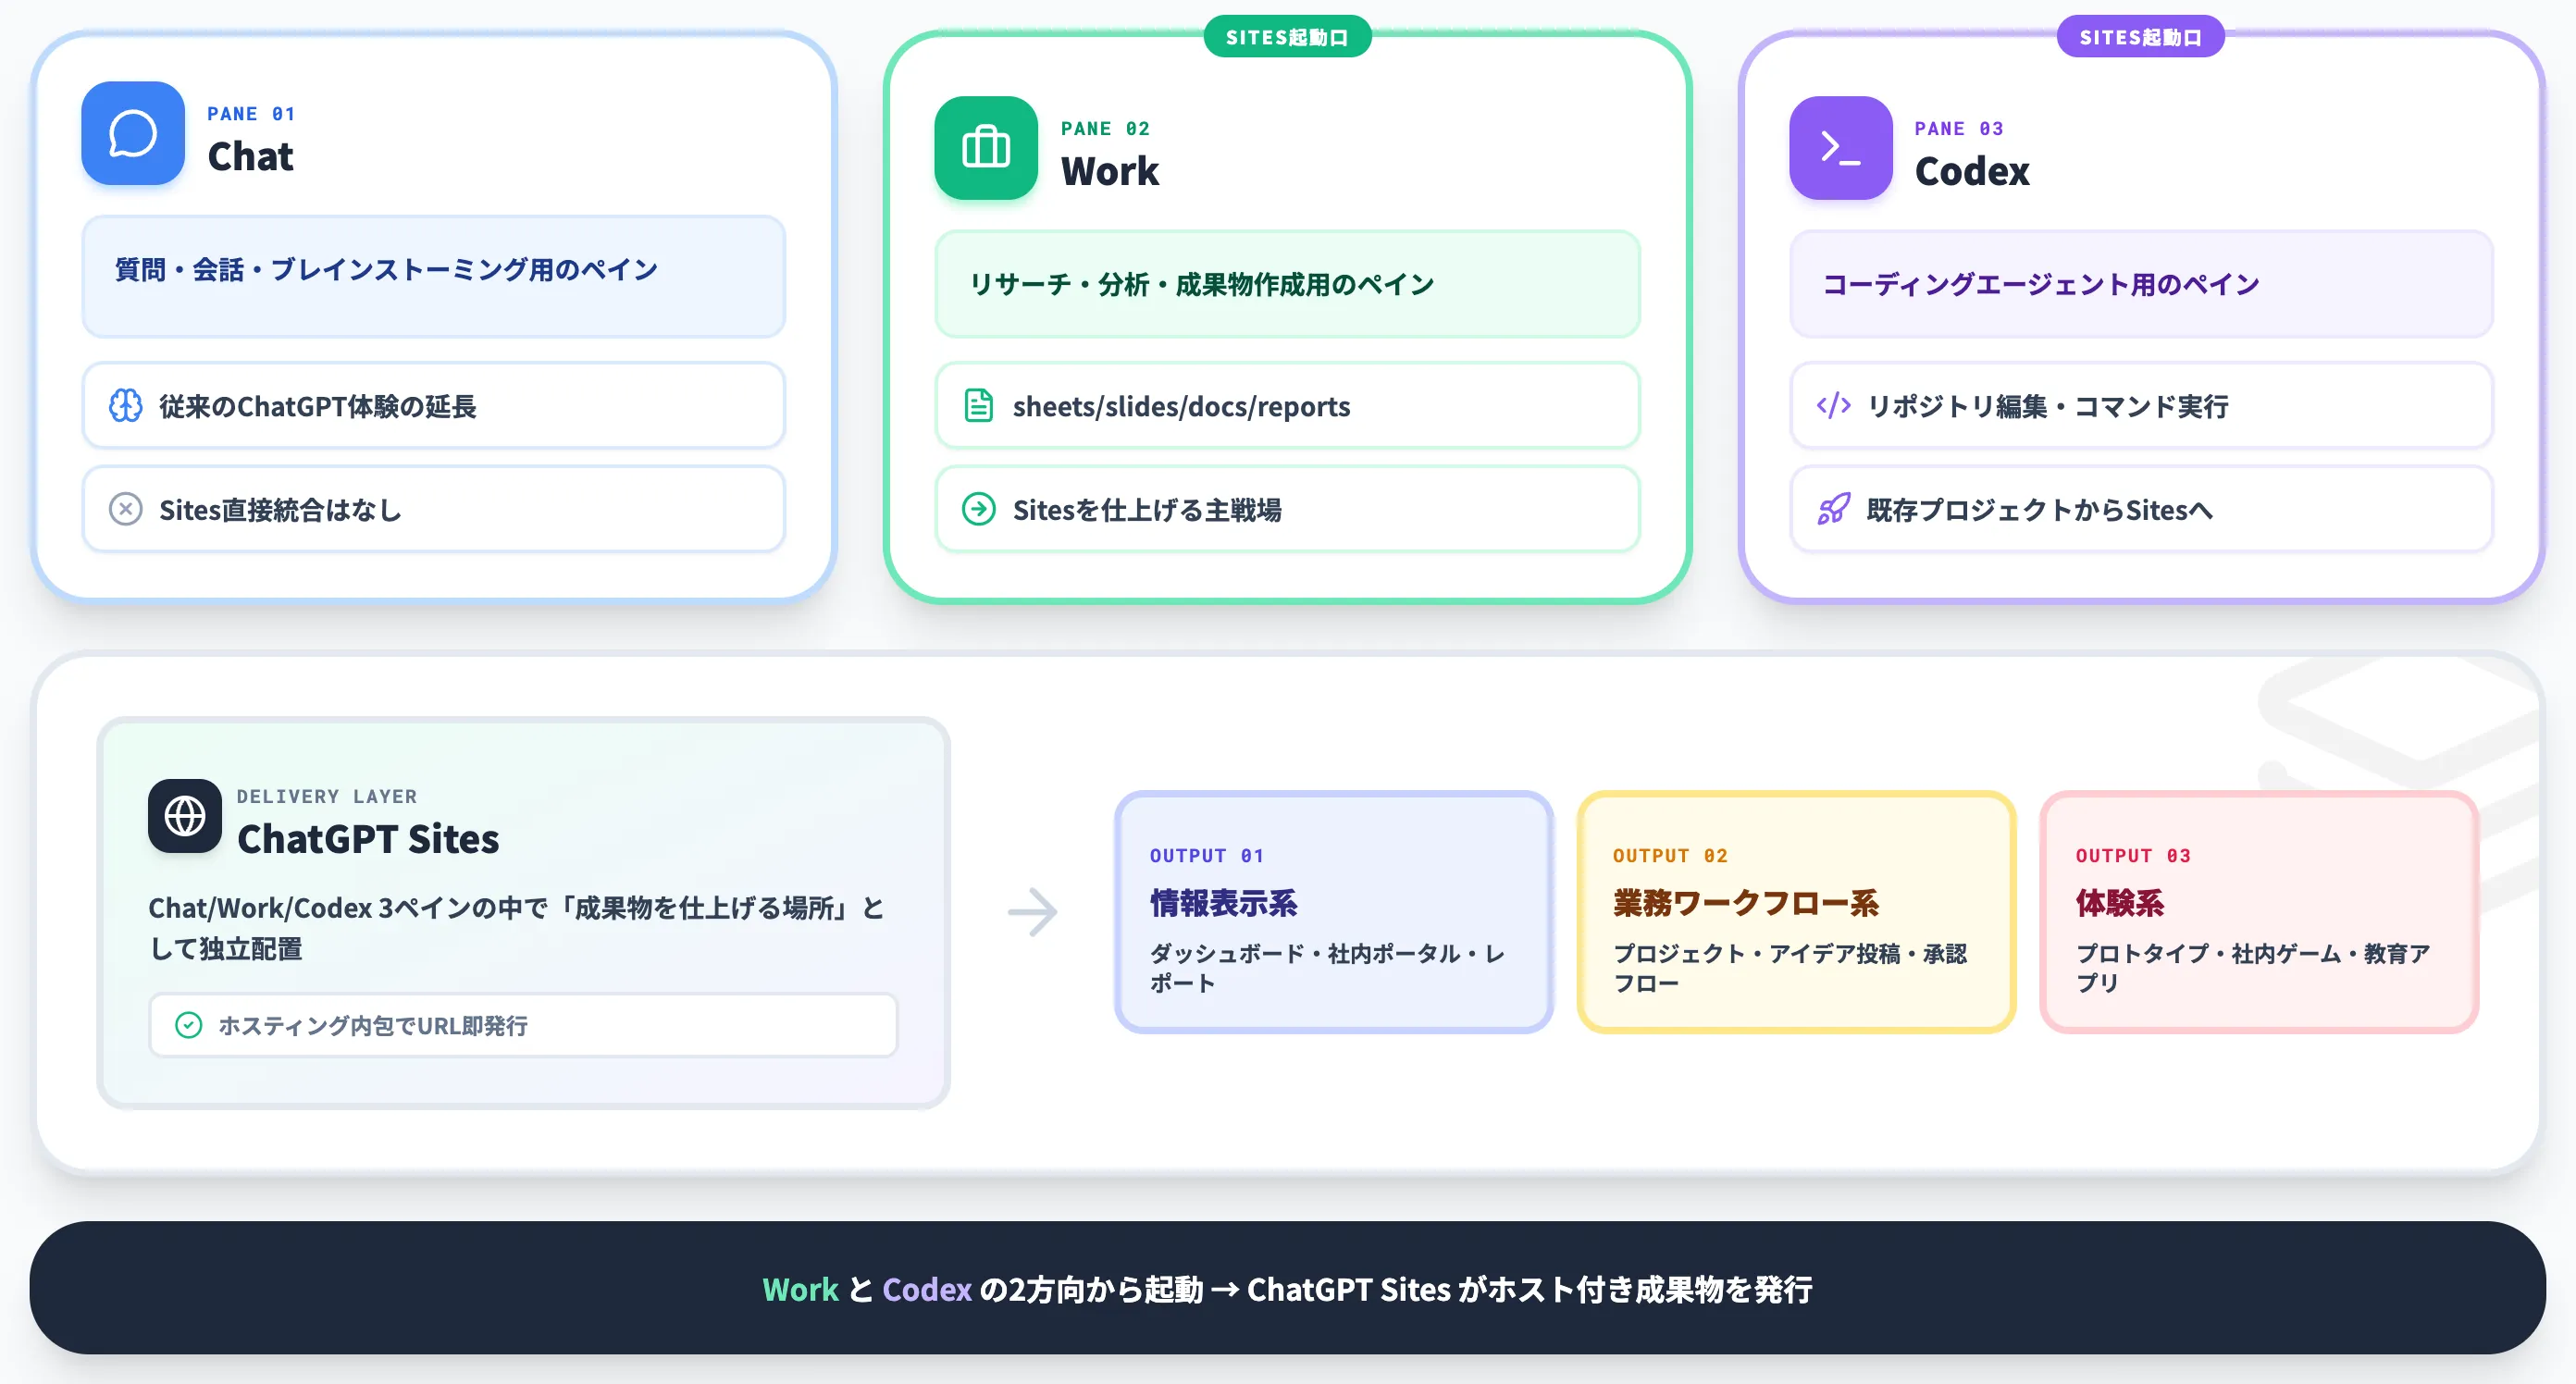Screen dimensions: 2576x1384
Task: Open the OUTPUT 02 業務ワークフロー系 card
Action: [1797, 912]
